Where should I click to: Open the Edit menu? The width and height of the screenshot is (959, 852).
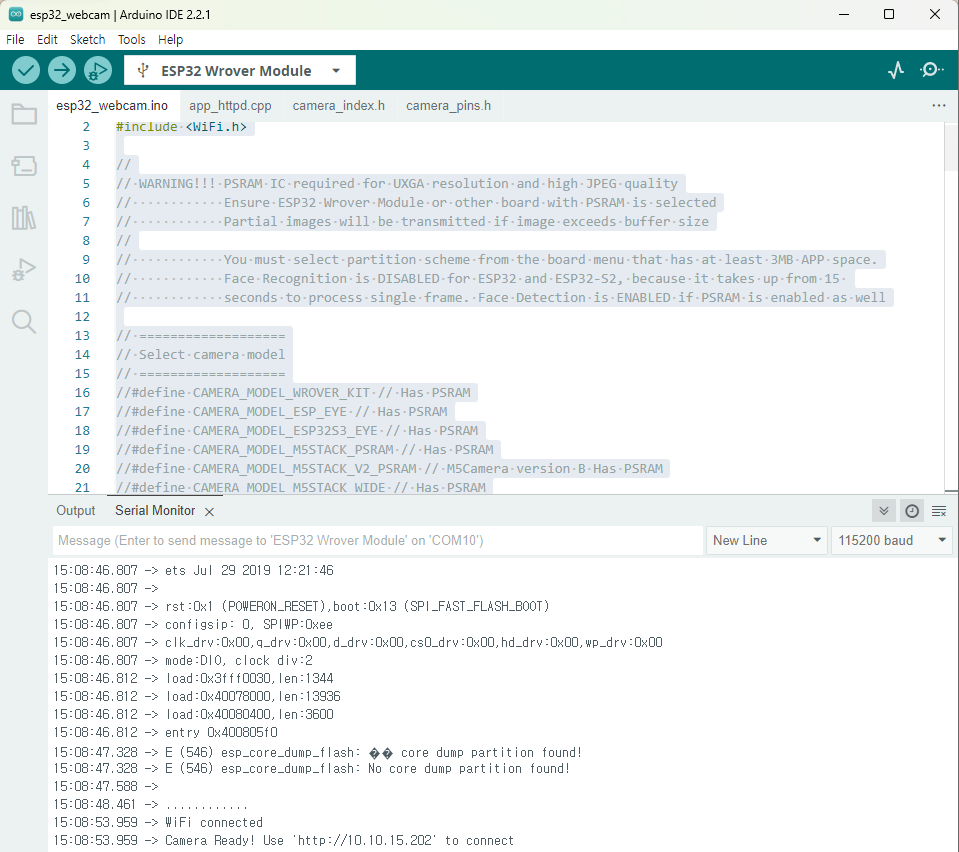[x=47, y=40]
